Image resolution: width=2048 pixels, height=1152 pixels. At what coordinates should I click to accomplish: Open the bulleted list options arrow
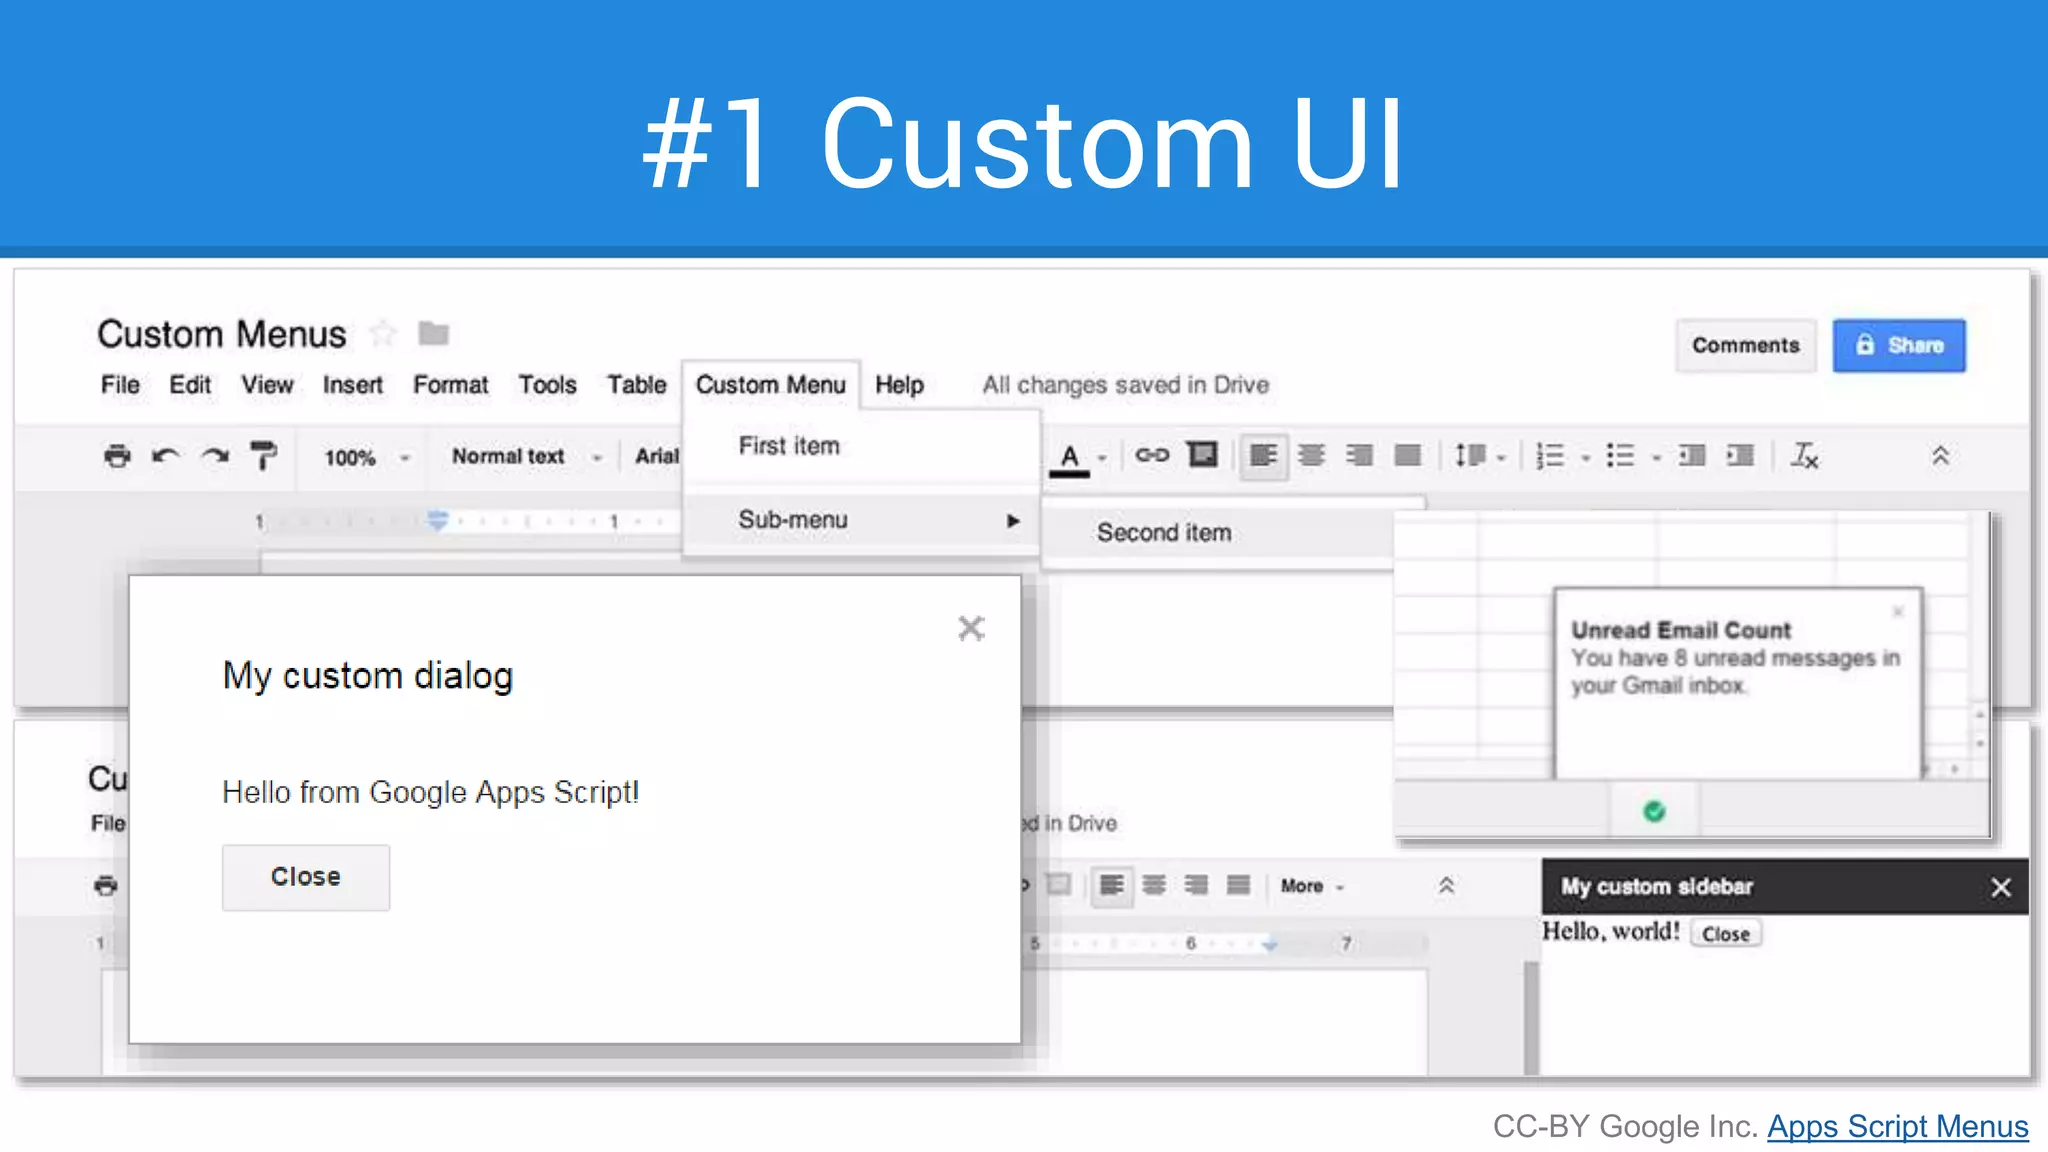1657,458
